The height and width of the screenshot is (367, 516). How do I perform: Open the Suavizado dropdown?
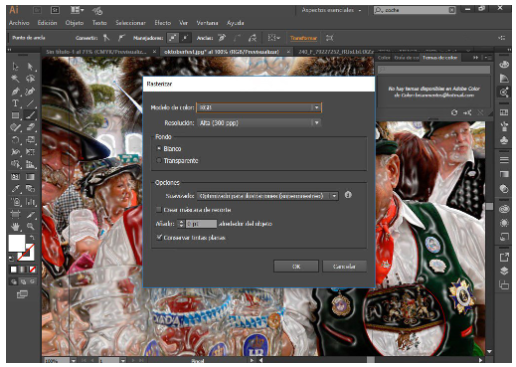point(267,196)
